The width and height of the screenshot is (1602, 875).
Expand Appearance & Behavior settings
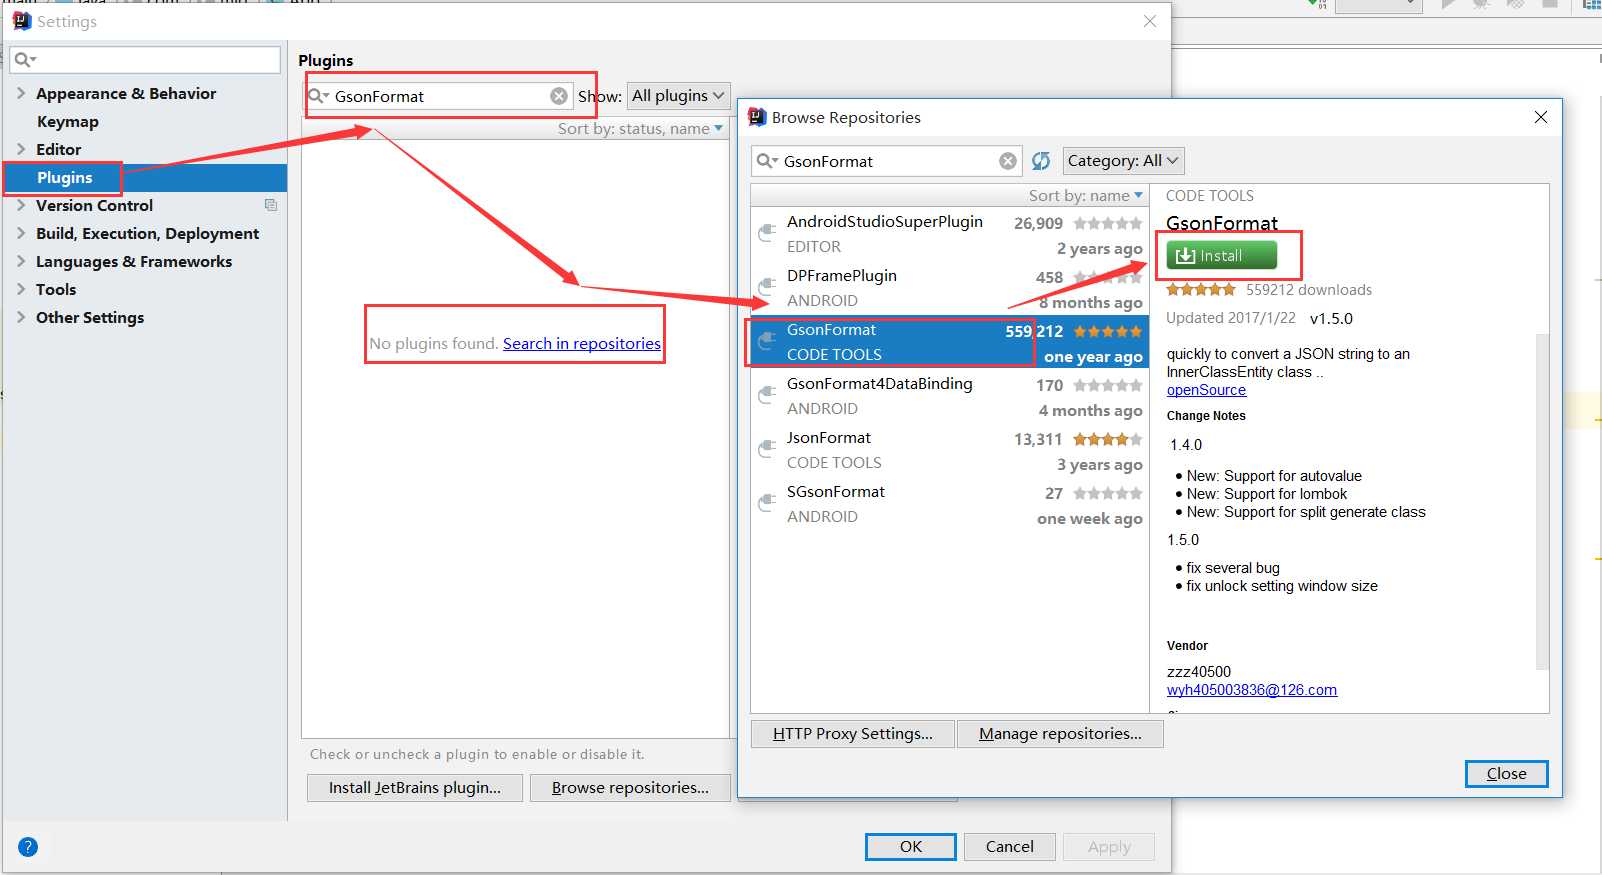(x=21, y=93)
